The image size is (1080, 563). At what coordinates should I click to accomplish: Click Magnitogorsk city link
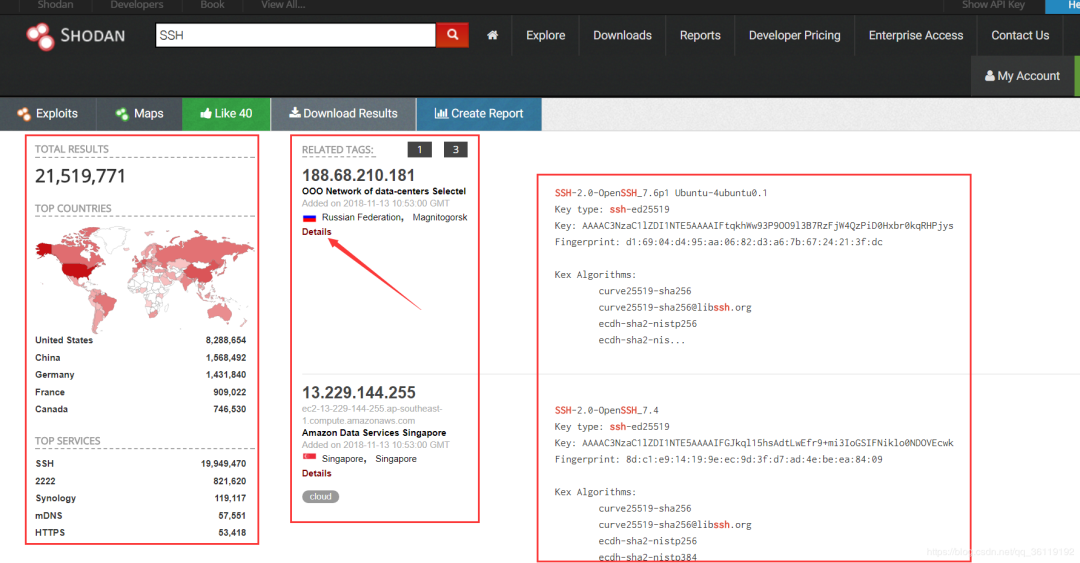click(x=439, y=217)
